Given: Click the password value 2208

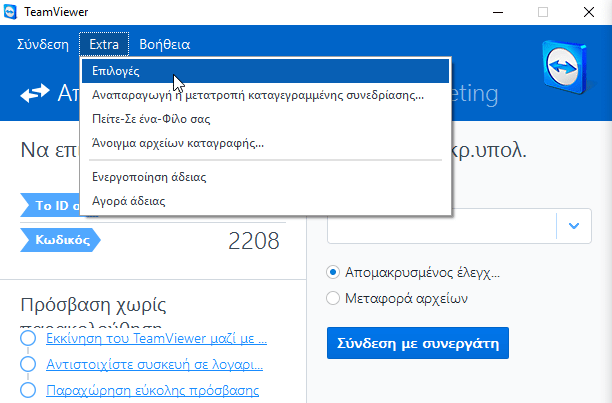Looking at the screenshot, I should coord(254,240).
